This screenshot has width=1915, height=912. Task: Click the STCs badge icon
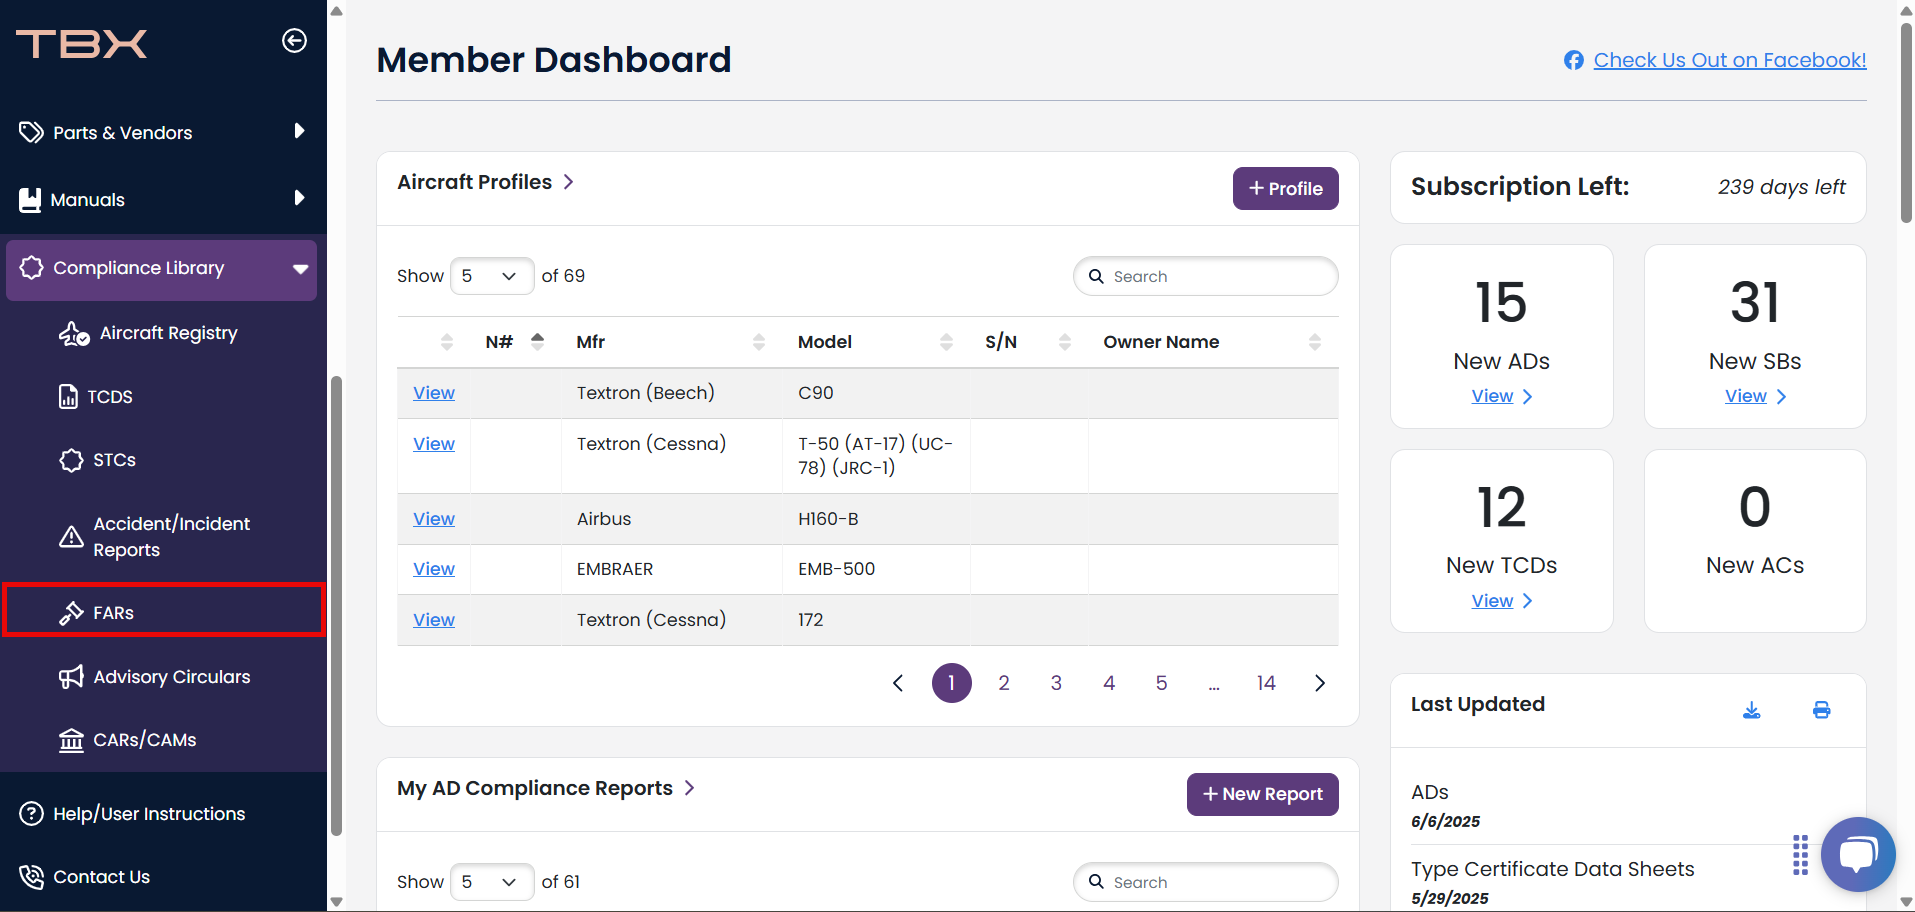pyautogui.click(x=71, y=460)
